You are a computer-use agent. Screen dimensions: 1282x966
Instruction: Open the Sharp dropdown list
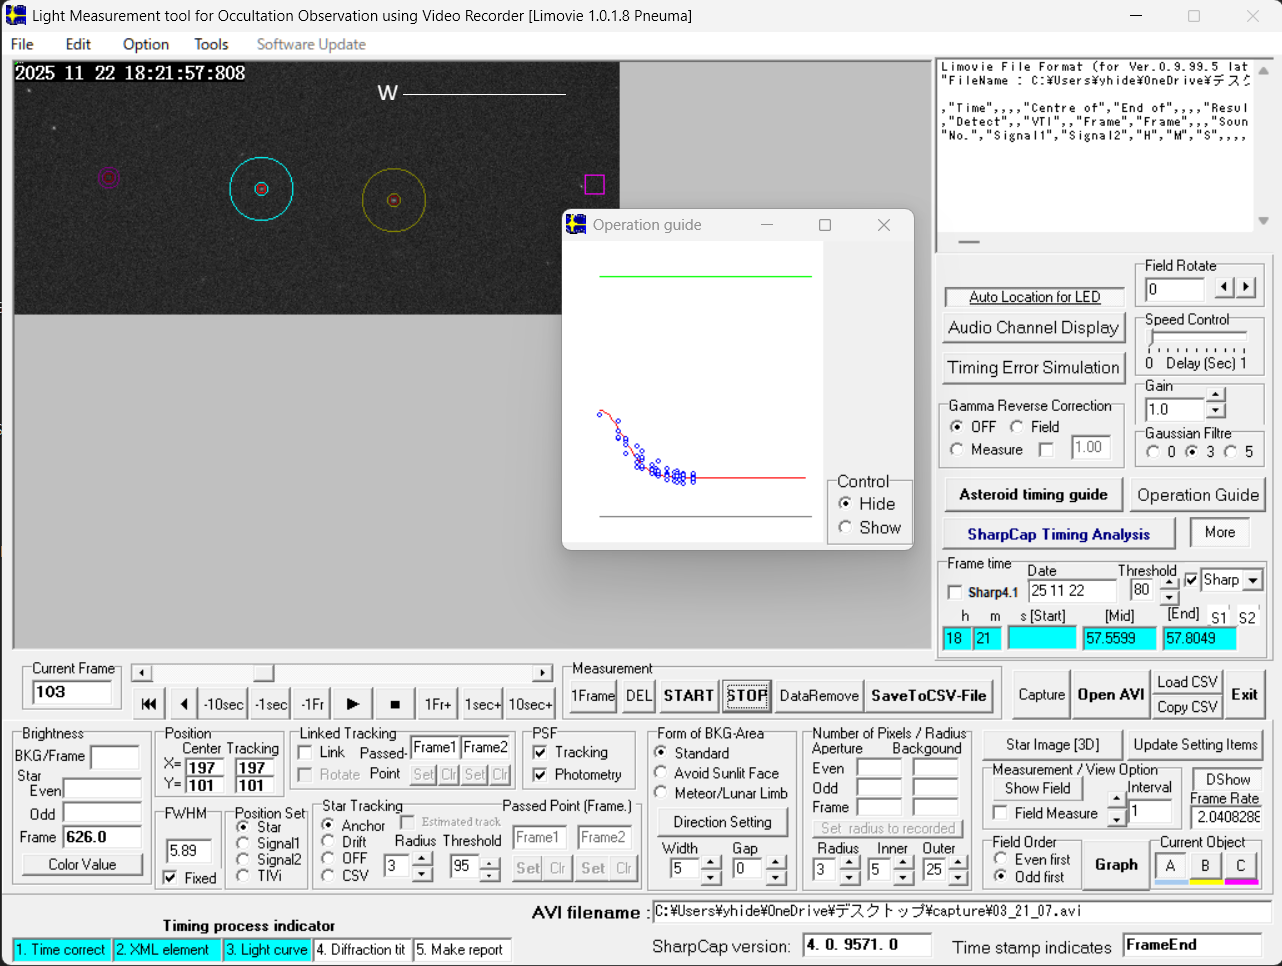pos(1253,580)
